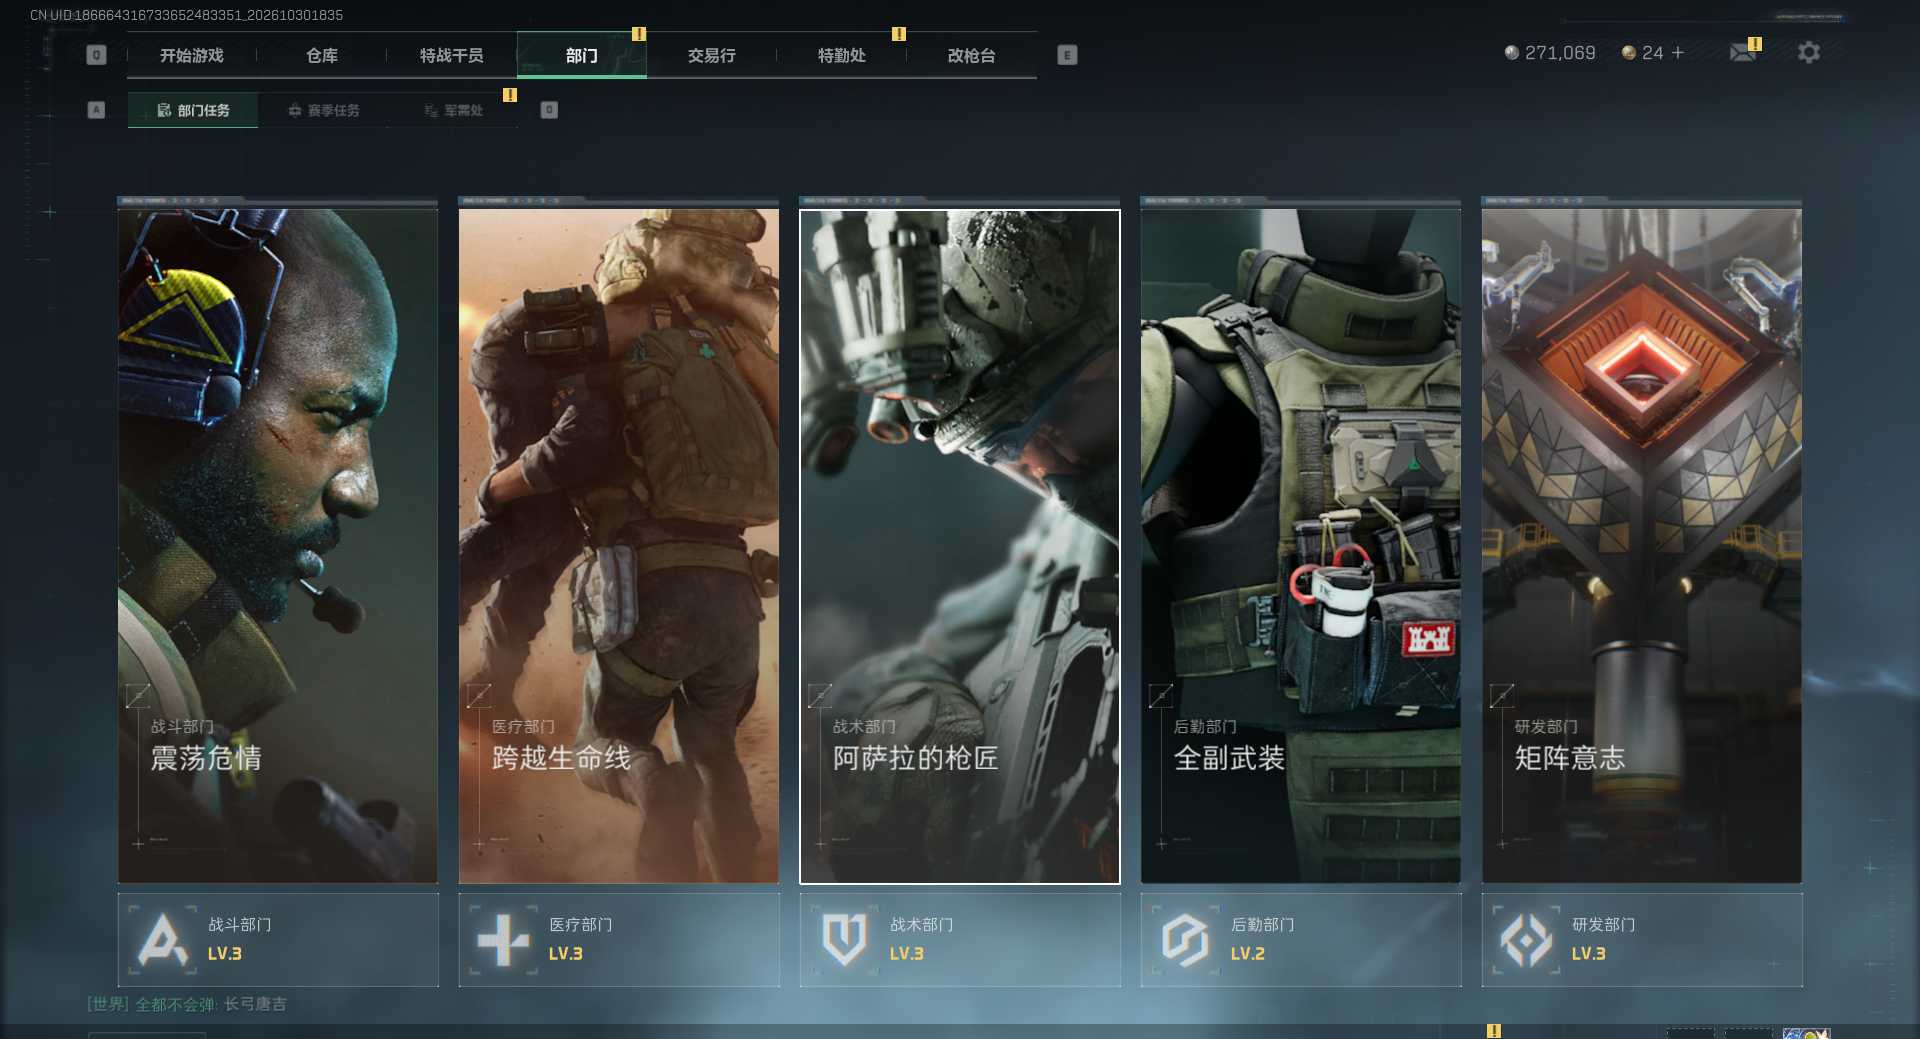
Task: Click the 战斗部门 LV.3 panel
Action: (278, 940)
